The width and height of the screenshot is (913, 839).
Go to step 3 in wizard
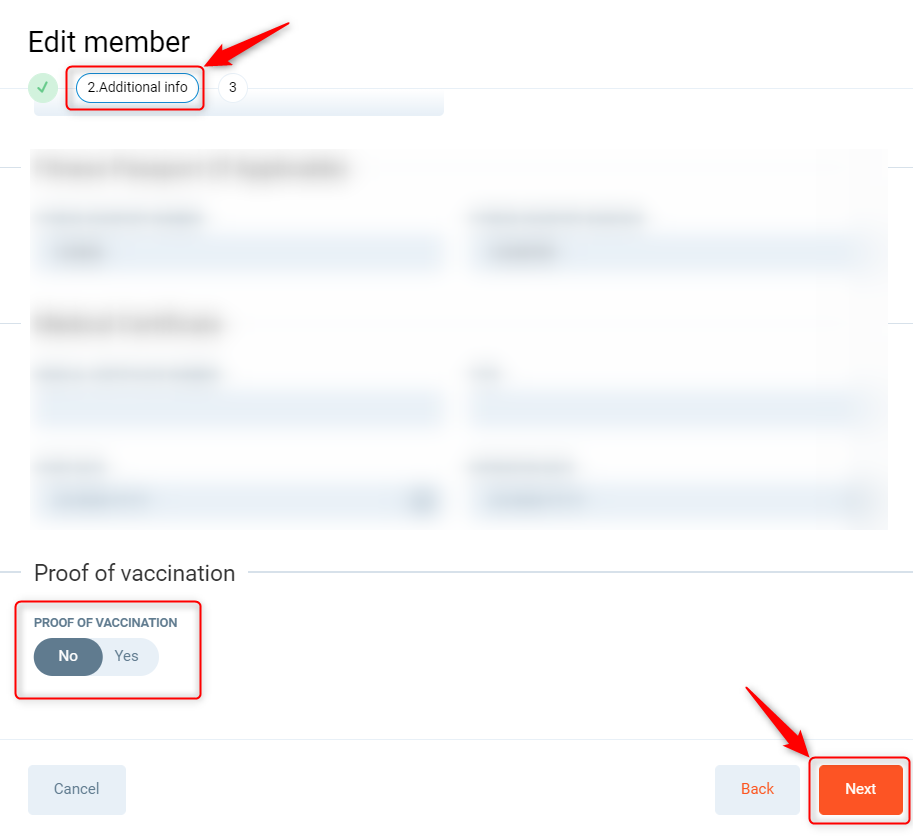click(232, 88)
